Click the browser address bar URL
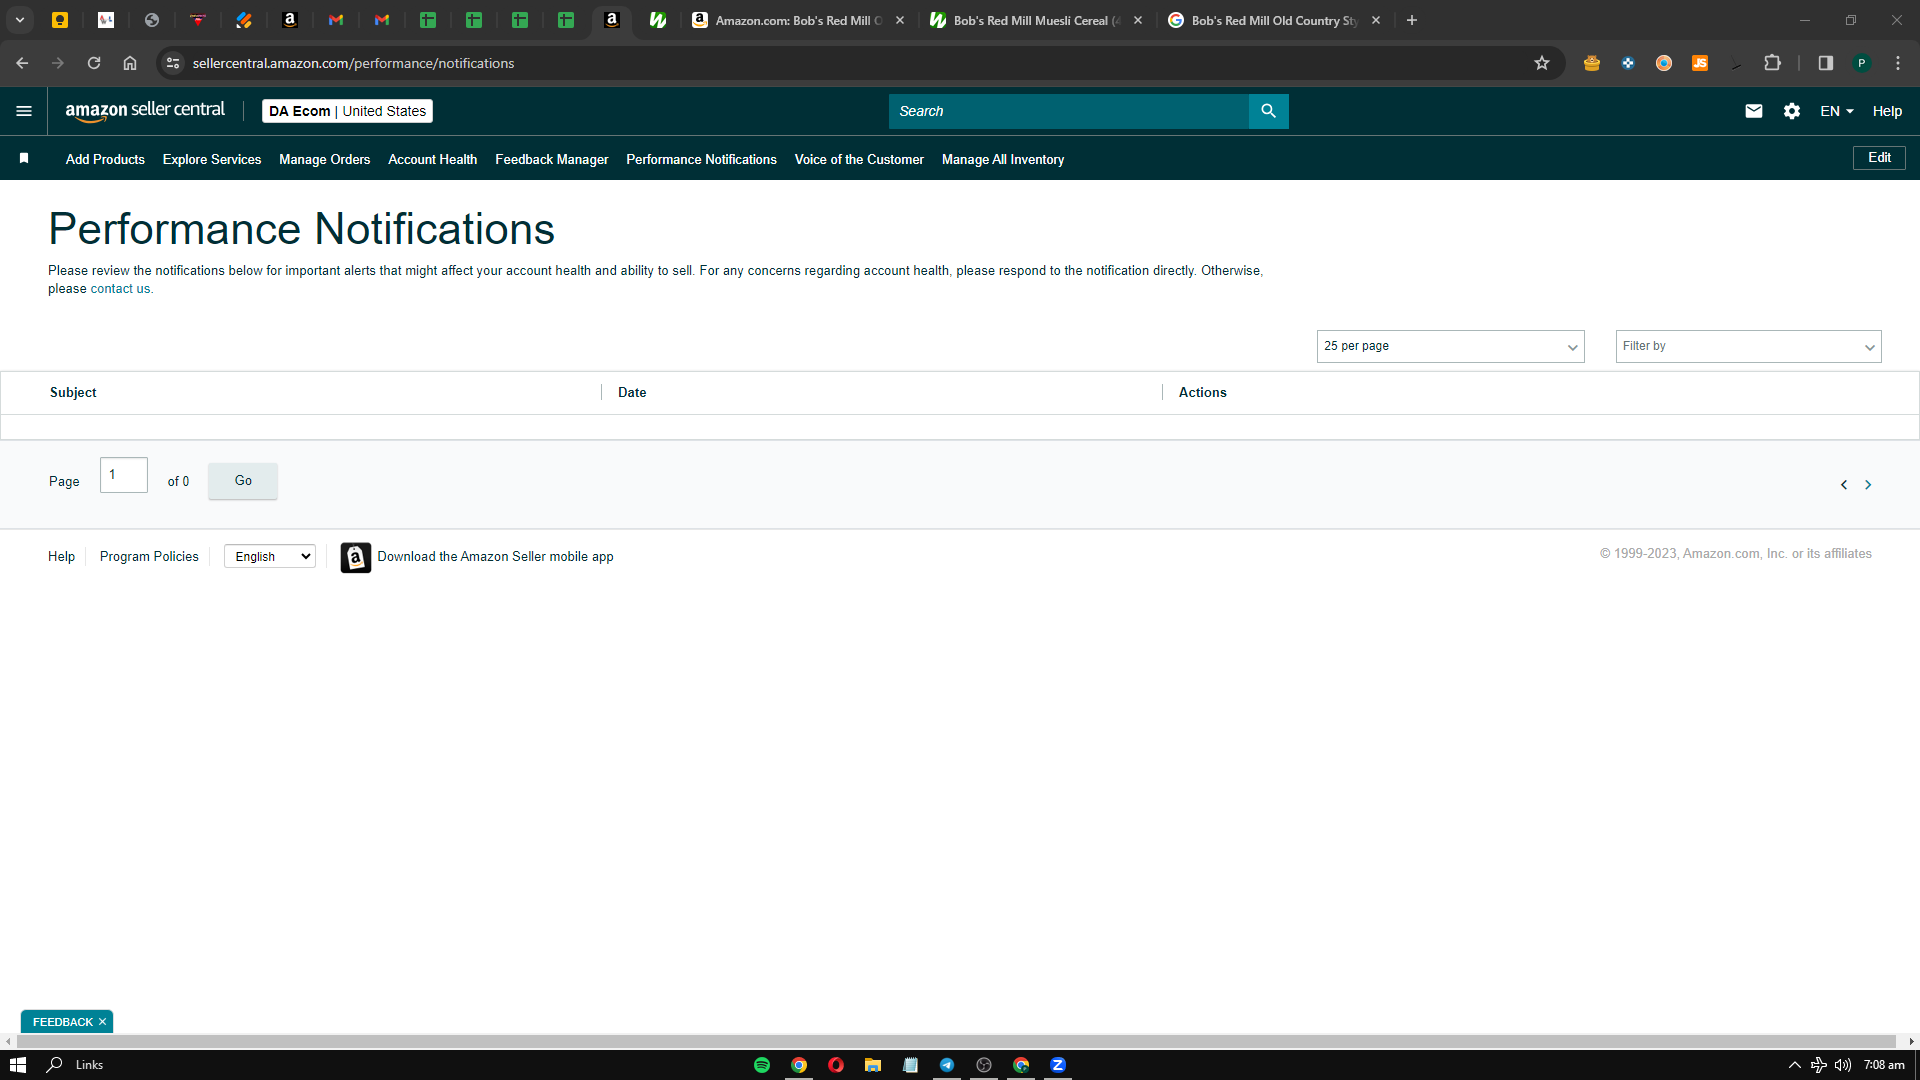Image resolution: width=1920 pixels, height=1080 pixels. click(353, 63)
